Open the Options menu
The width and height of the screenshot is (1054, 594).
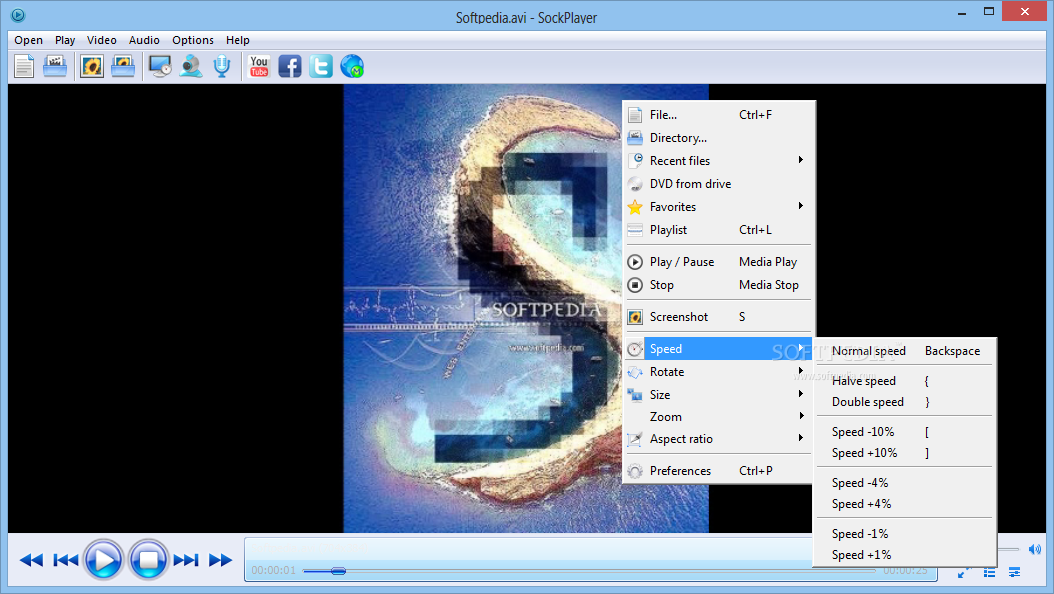coord(193,40)
